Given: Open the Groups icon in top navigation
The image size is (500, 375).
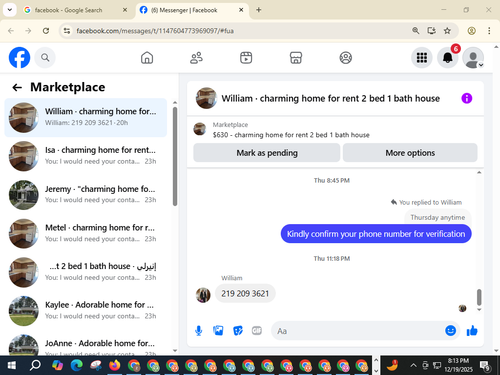Looking at the screenshot, I should click(346, 58).
